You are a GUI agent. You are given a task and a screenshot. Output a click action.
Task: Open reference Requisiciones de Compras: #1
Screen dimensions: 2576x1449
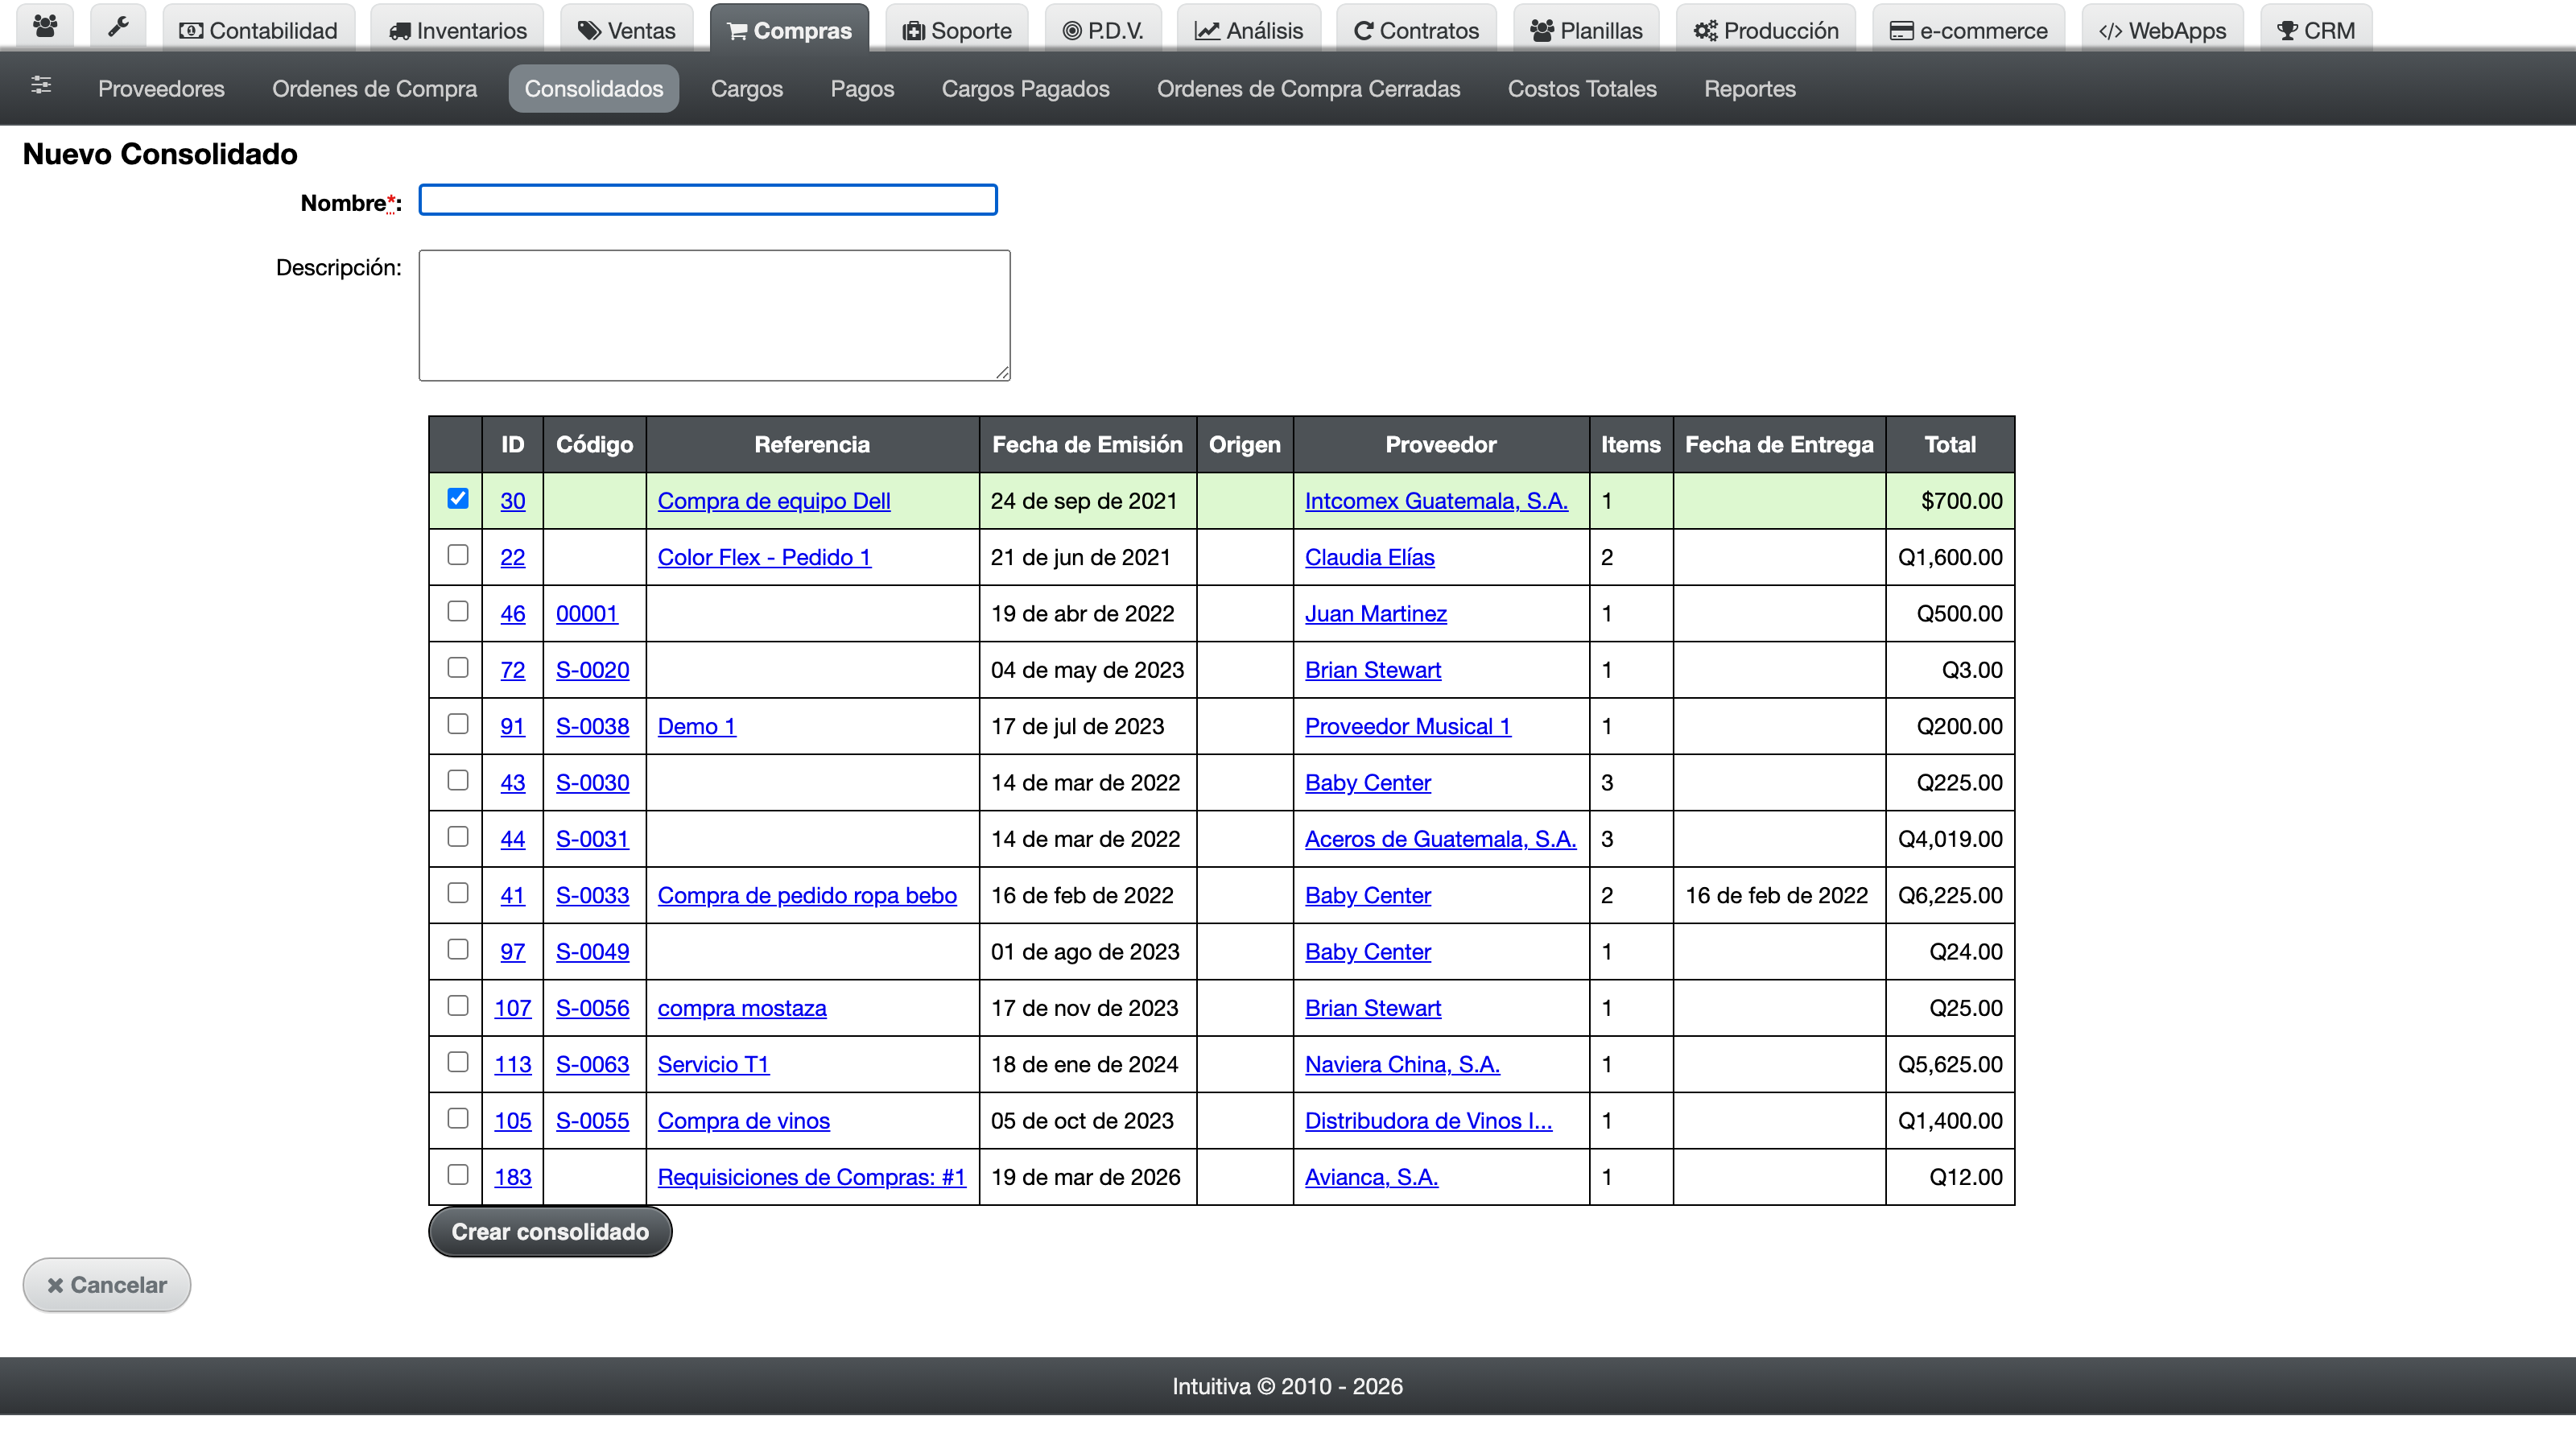811,1177
